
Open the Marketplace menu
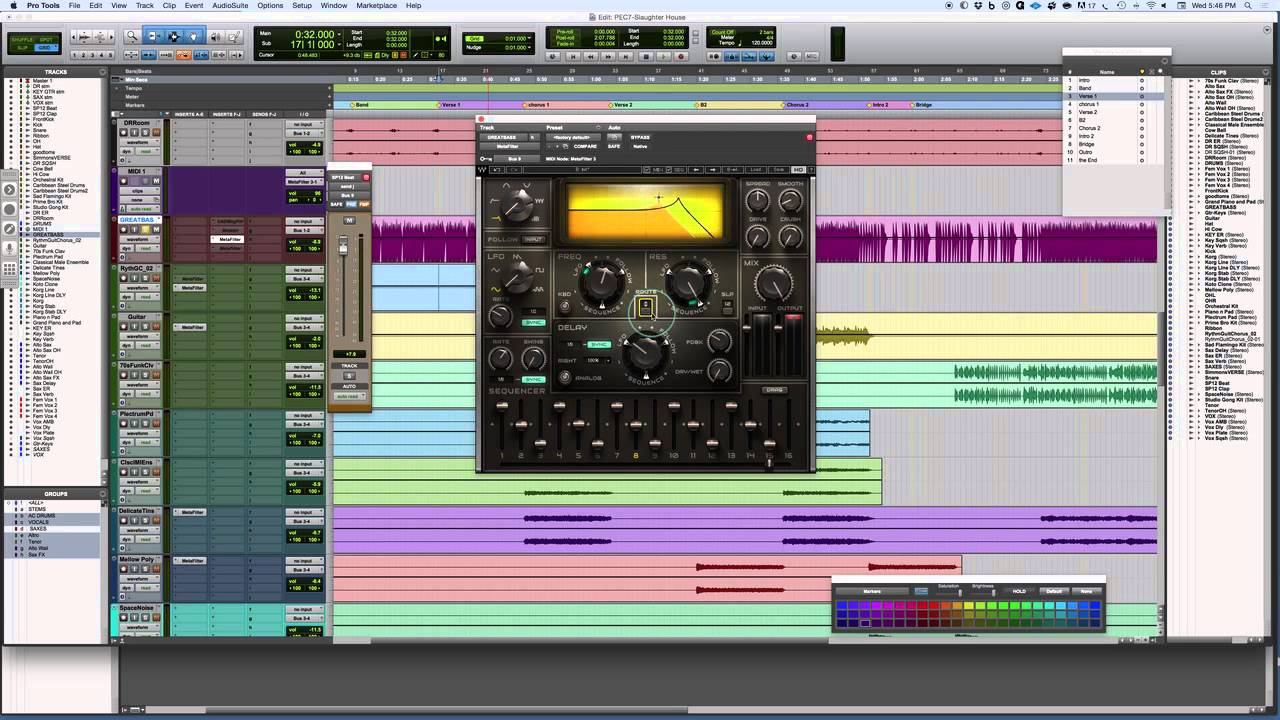pyautogui.click(x=377, y=5)
